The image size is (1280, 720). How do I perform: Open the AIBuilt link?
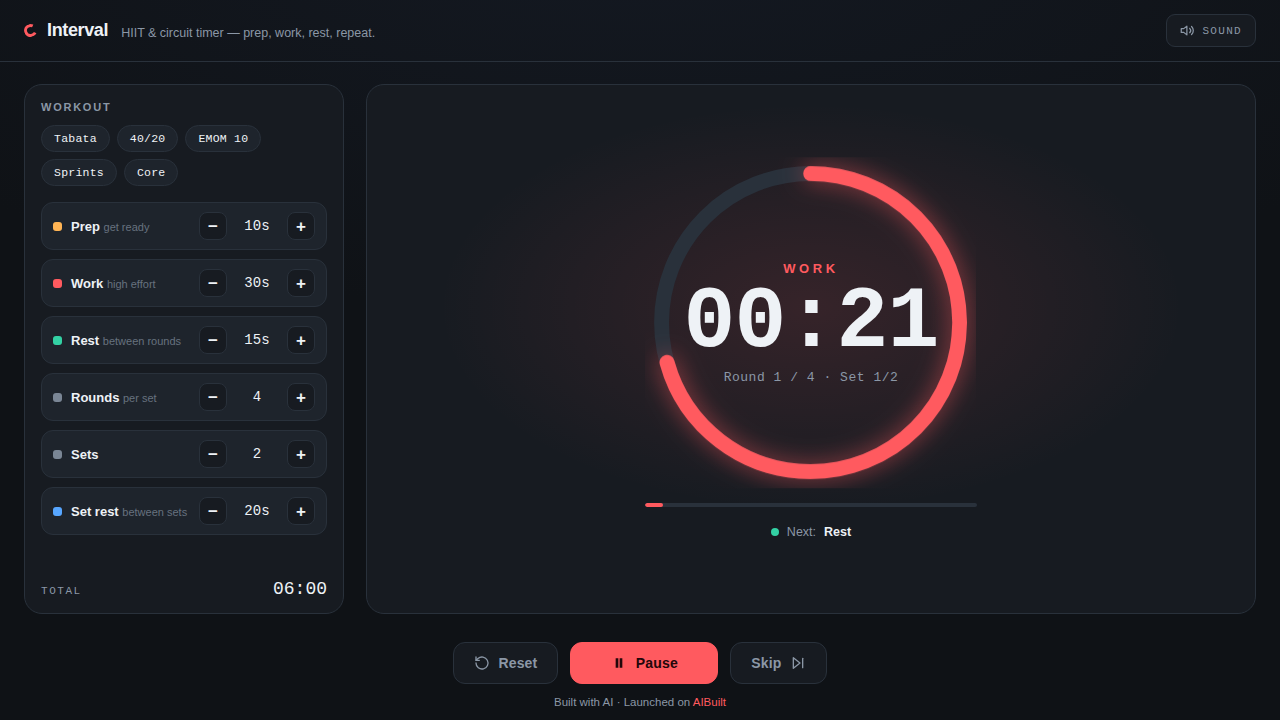[x=709, y=702]
